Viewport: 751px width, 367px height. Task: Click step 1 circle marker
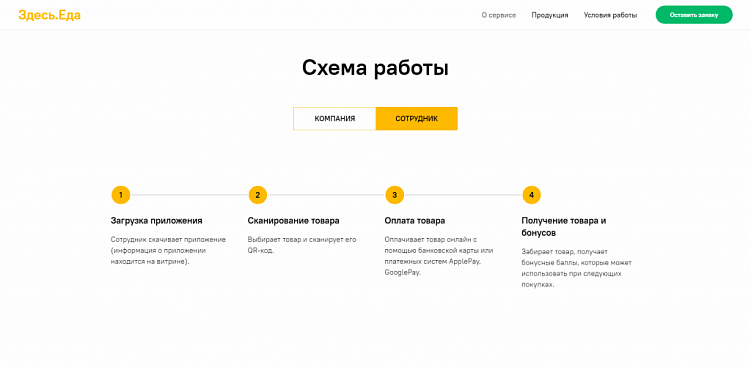pyautogui.click(x=121, y=195)
